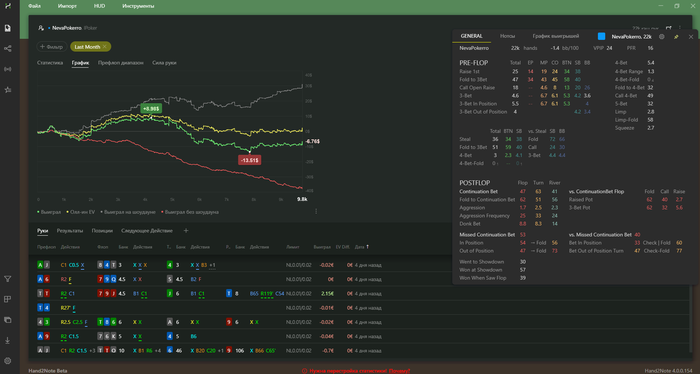Click the Hand2Note logo icon

click(x=8, y=5)
